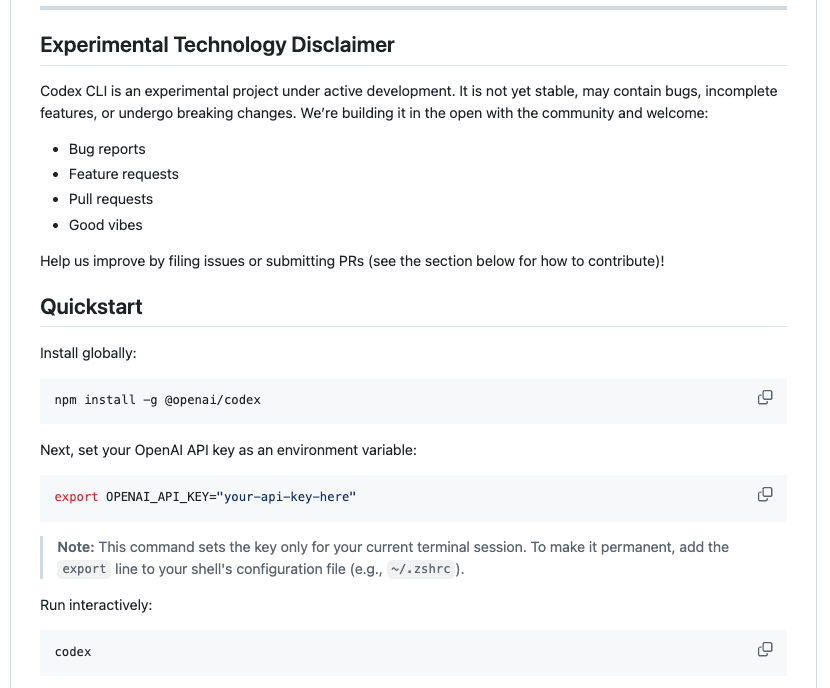Click the Quickstart heading
The height and width of the screenshot is (688, 830).
(91, 307)
